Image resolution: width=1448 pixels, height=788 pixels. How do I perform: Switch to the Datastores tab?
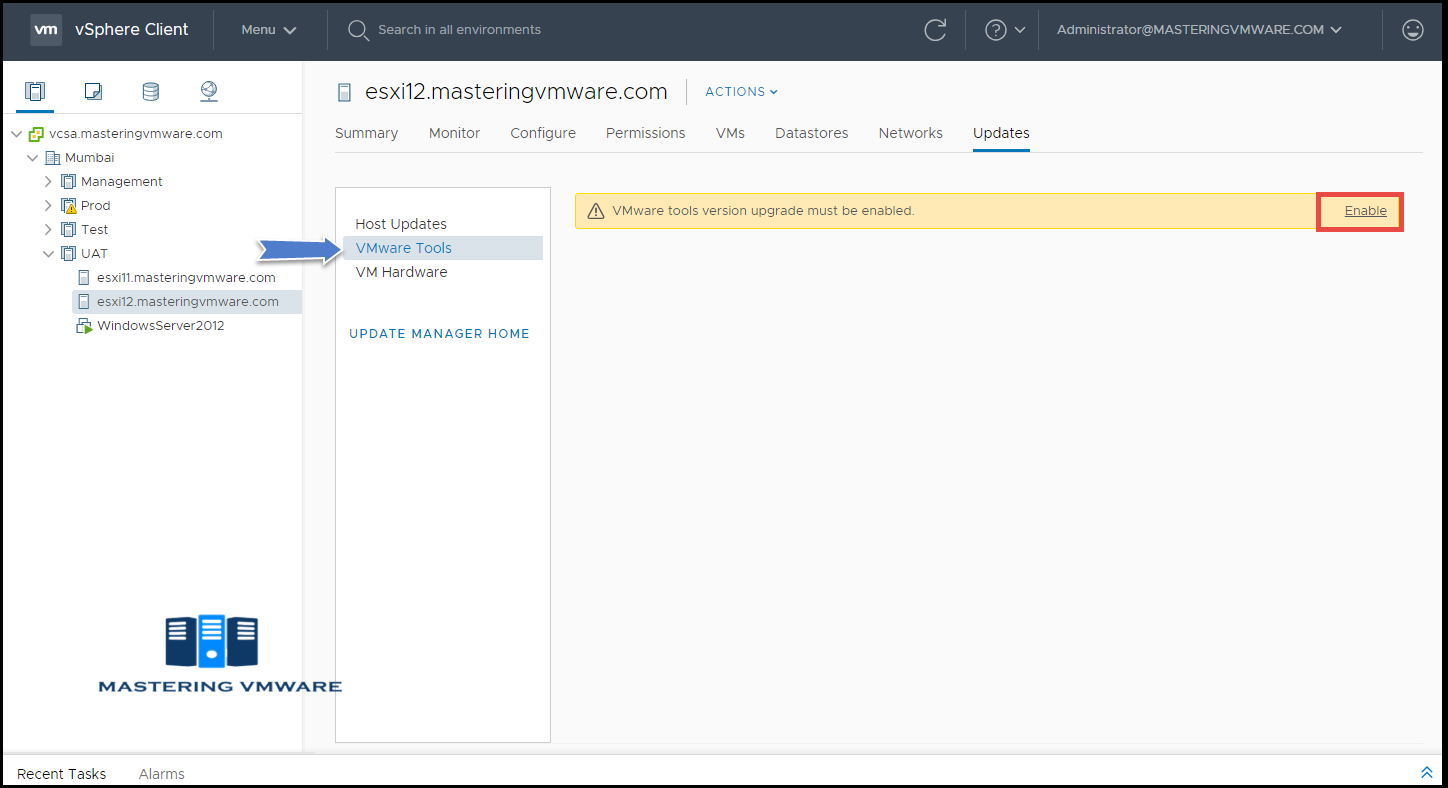812,133
